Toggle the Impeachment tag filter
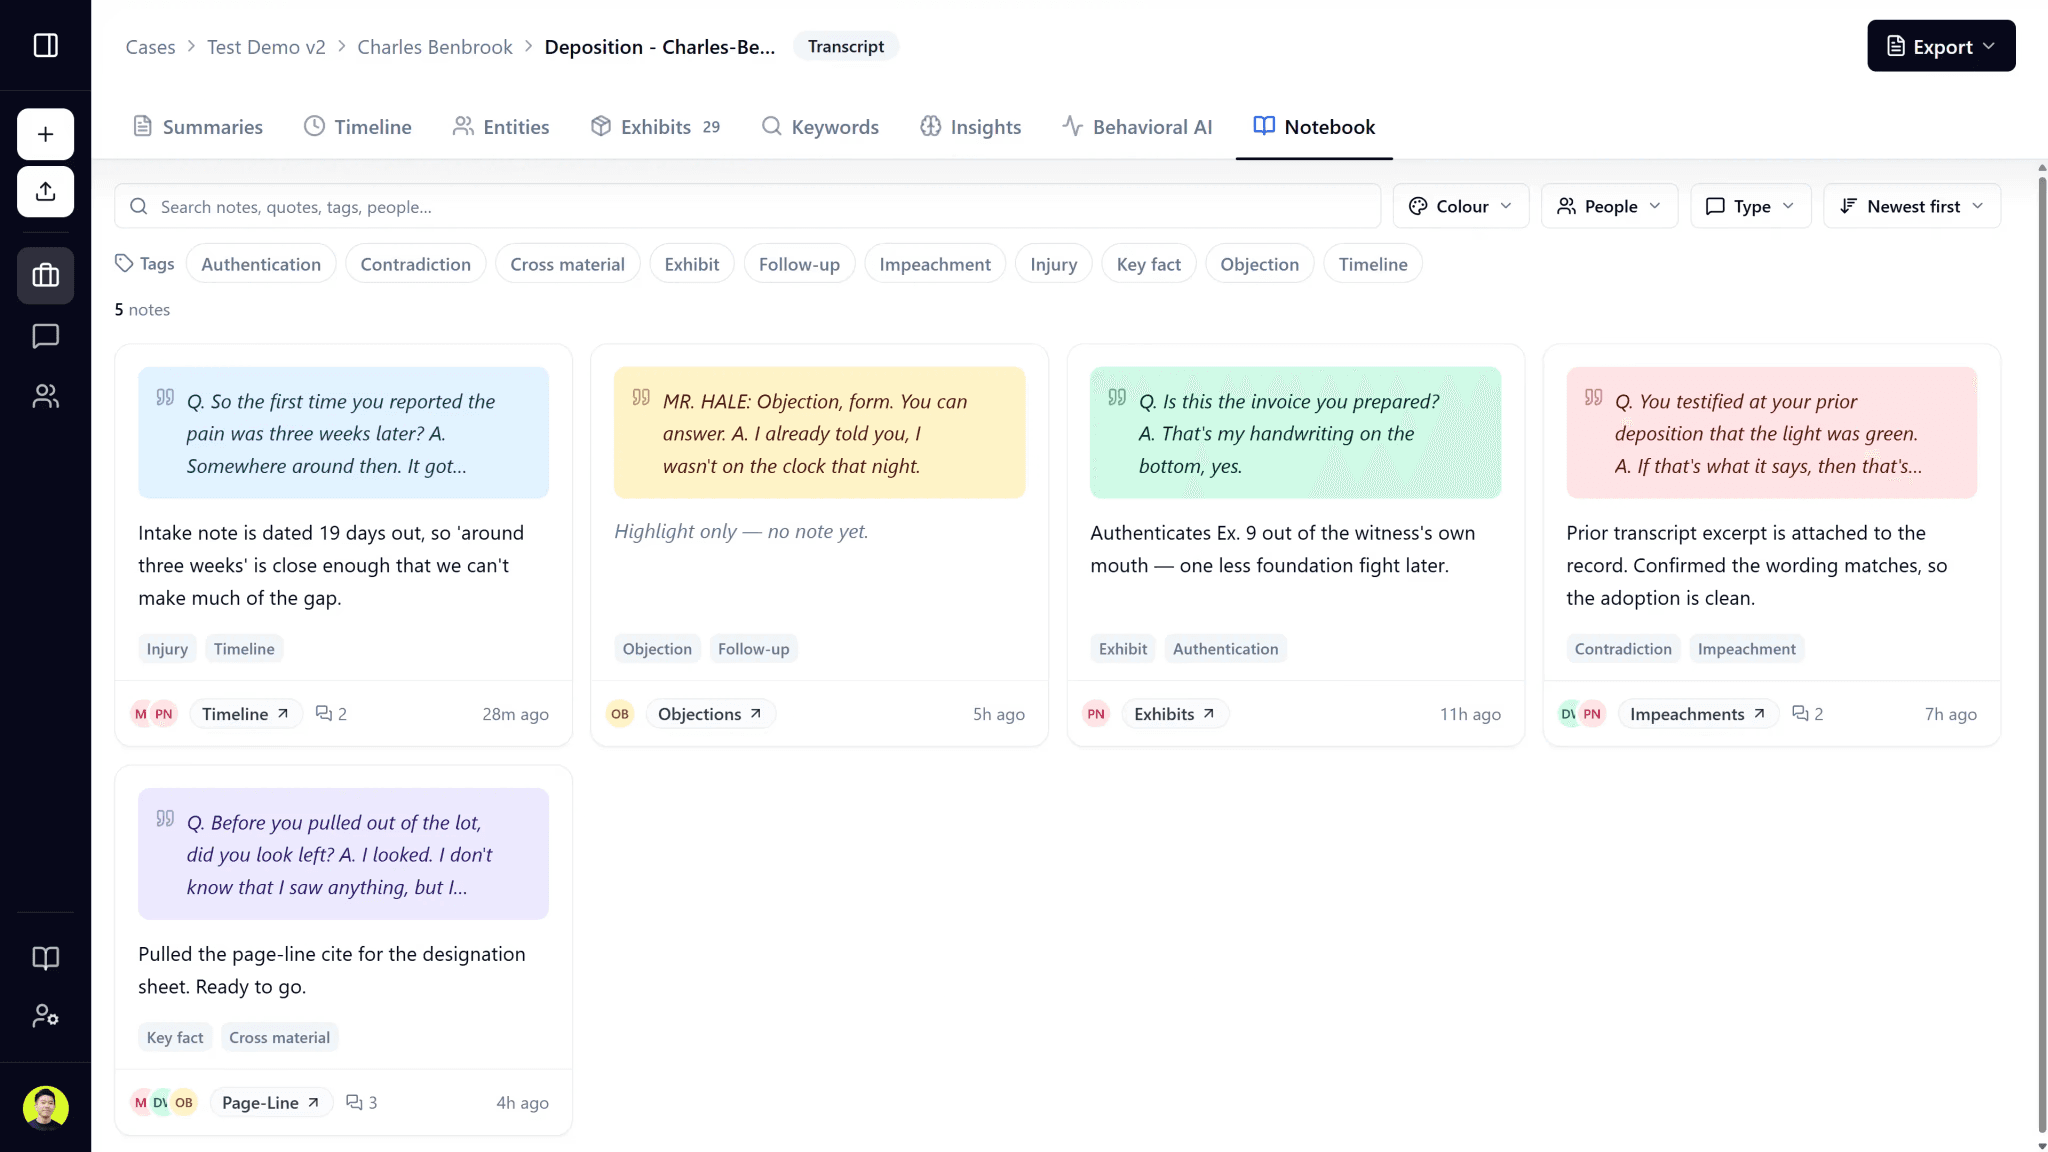 click(x=934, y=264)
